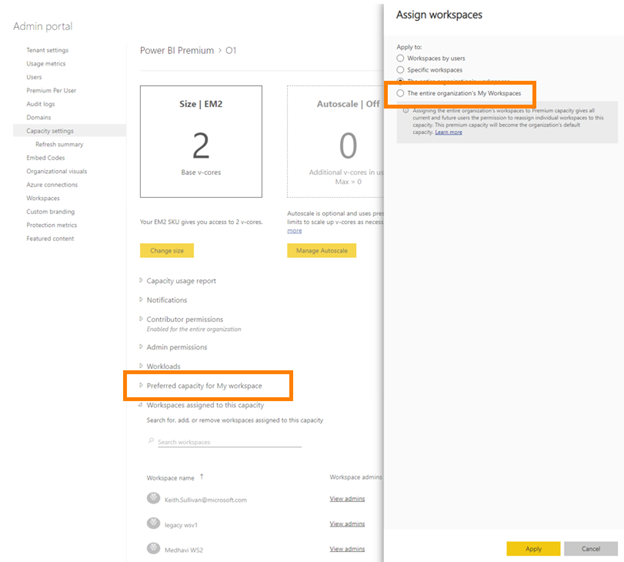Go to Audit logs in the sidebar
The image size is (624, 562).
click(41, 104)
